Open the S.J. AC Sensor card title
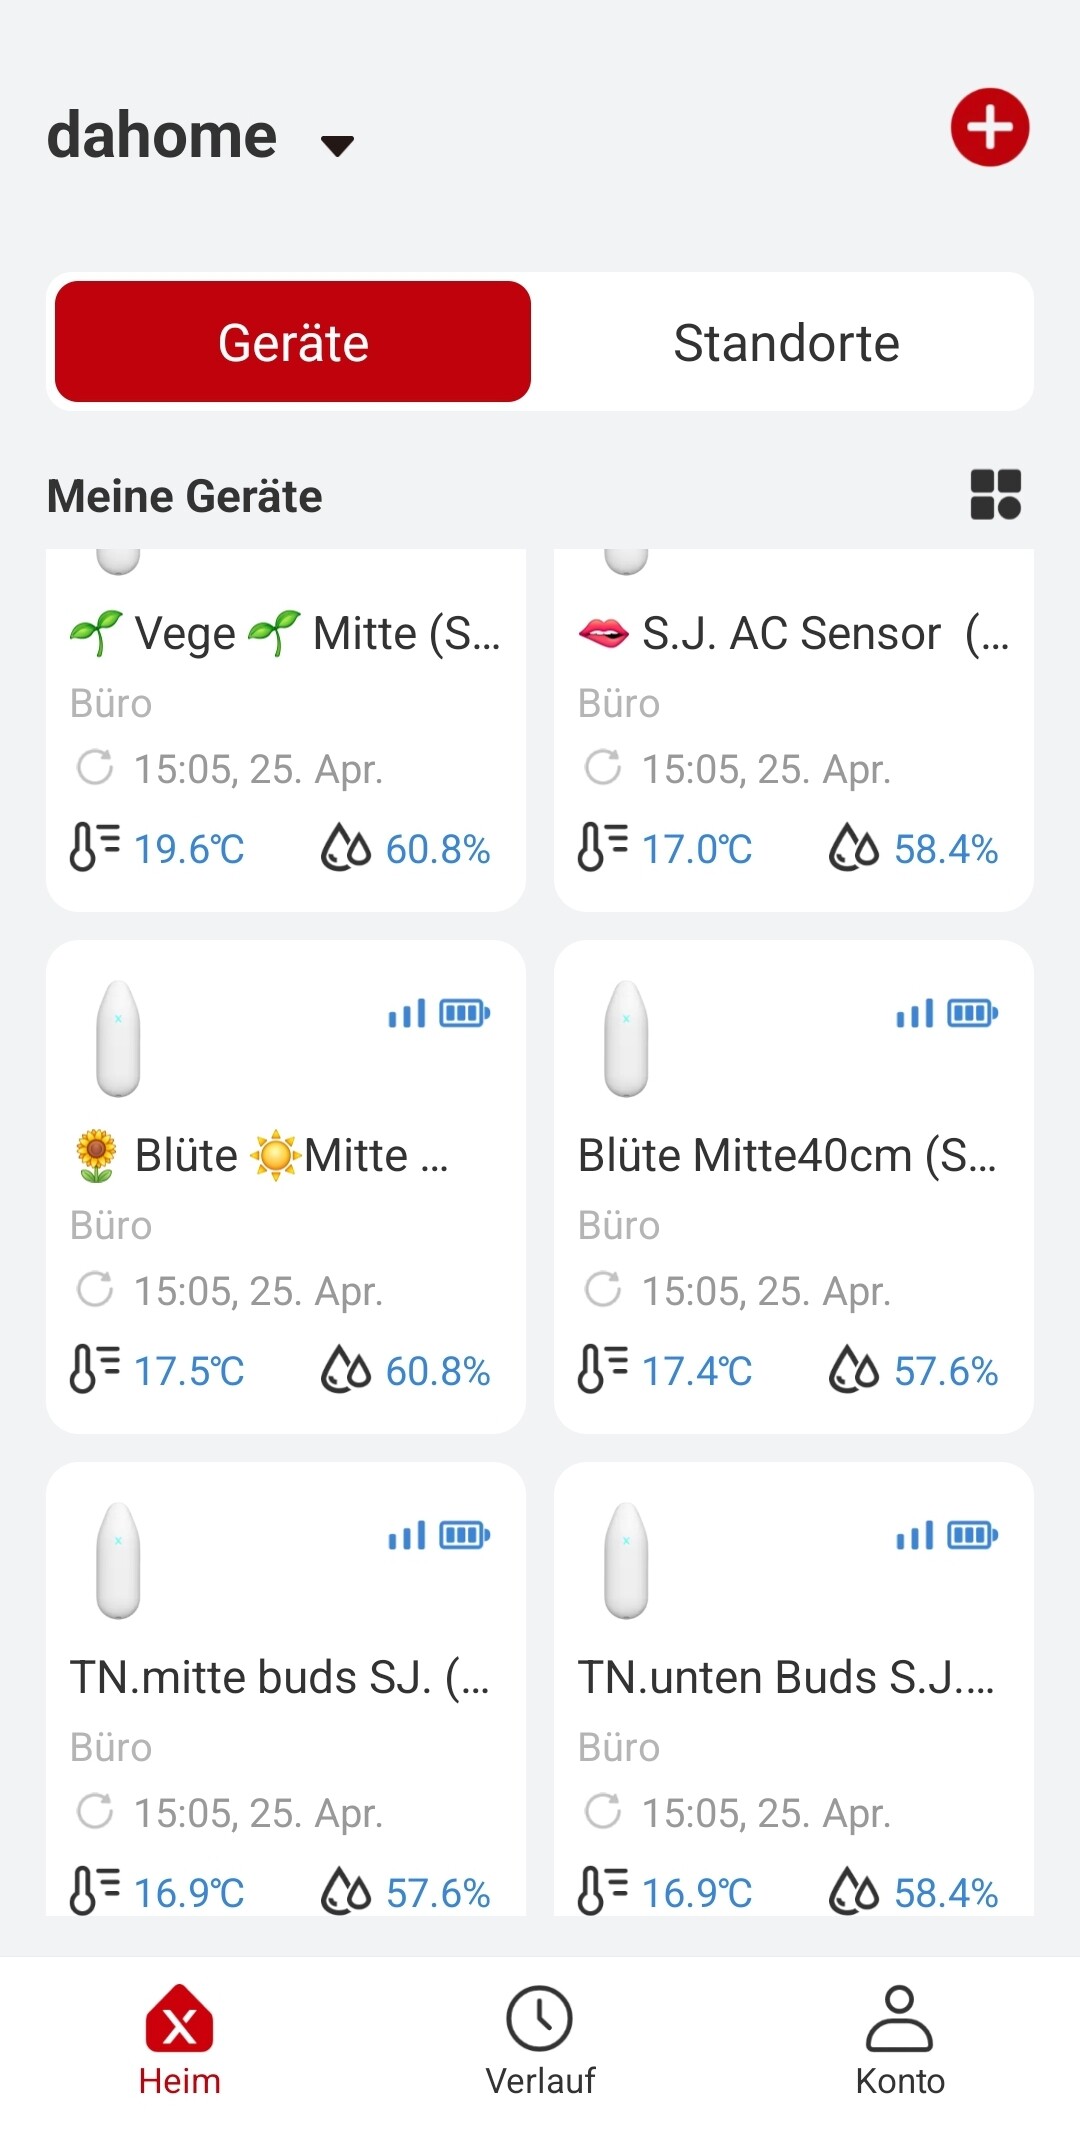The width and height of the screenshot is (1080, 2130). pyautogui.click(x=793, y=634)
